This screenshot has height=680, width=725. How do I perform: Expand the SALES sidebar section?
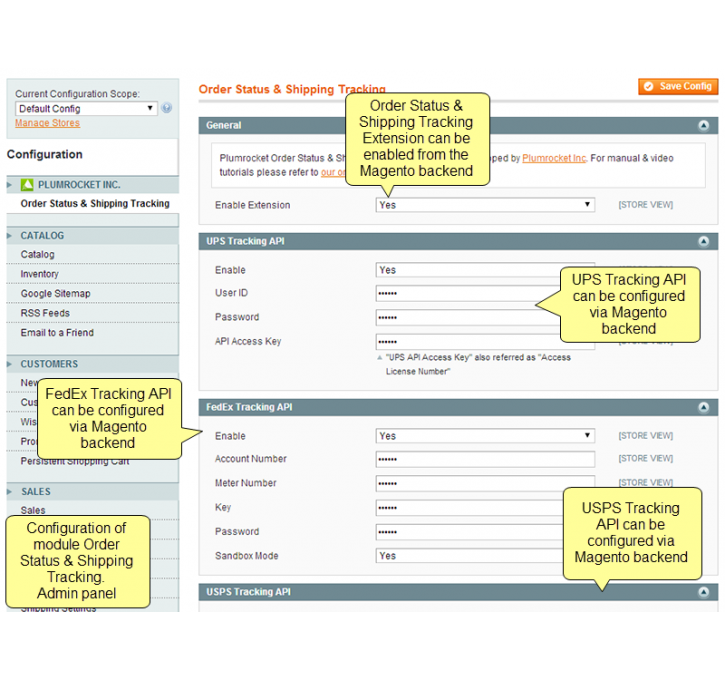click(x=92, y=492)
